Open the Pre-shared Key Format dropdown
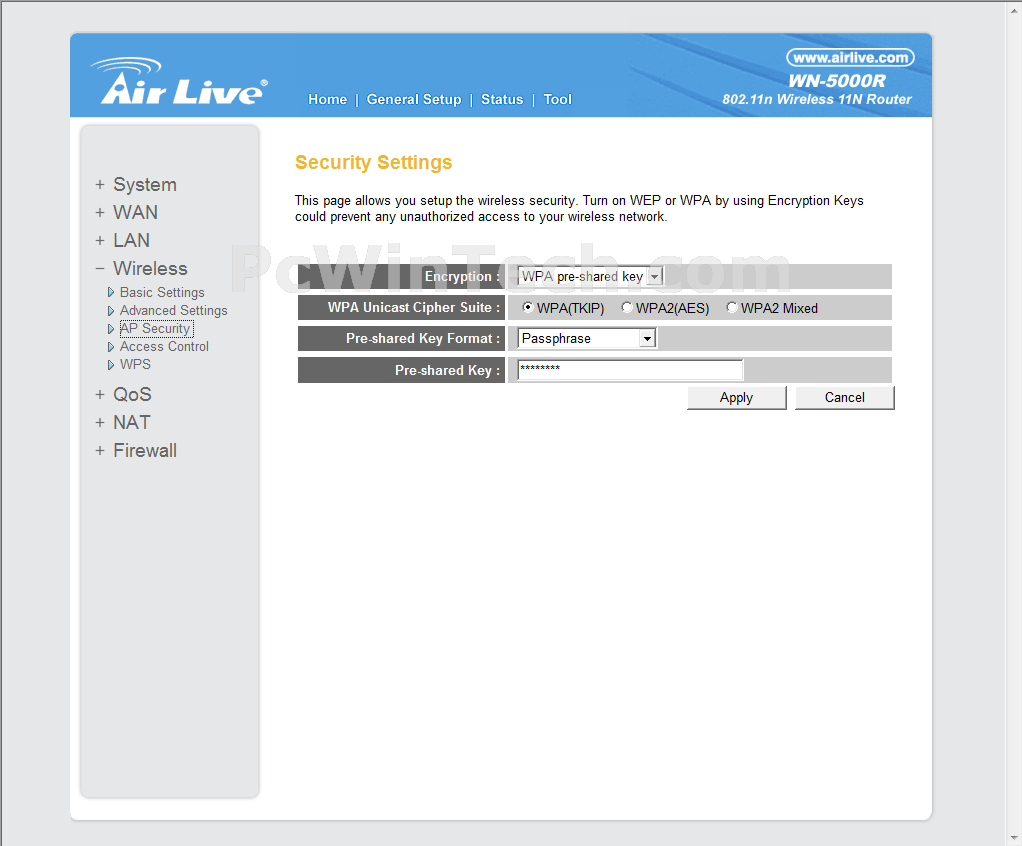 click(x=587, y=338)
